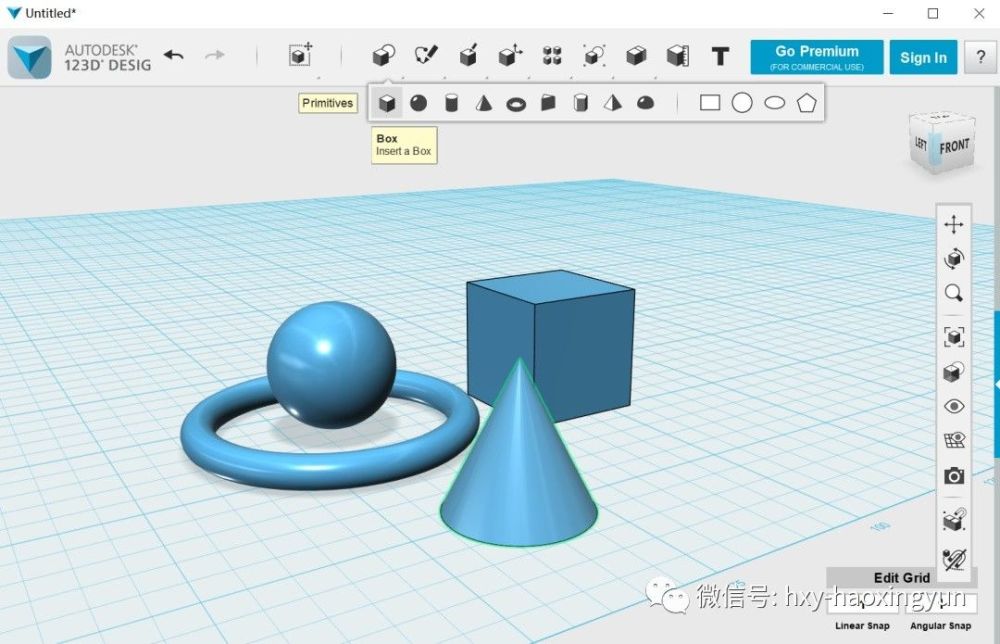Select the 2D Polygon shape

[x=807, y=102]
